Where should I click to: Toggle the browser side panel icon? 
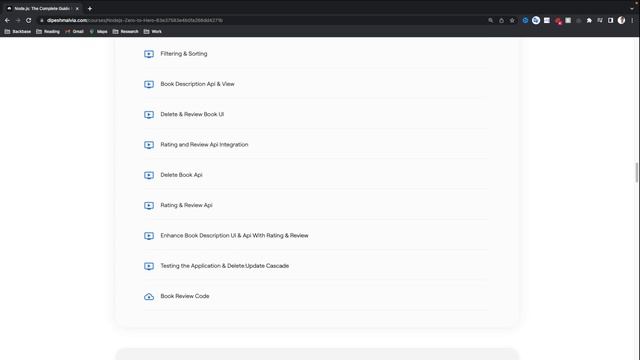click(611, 20)
